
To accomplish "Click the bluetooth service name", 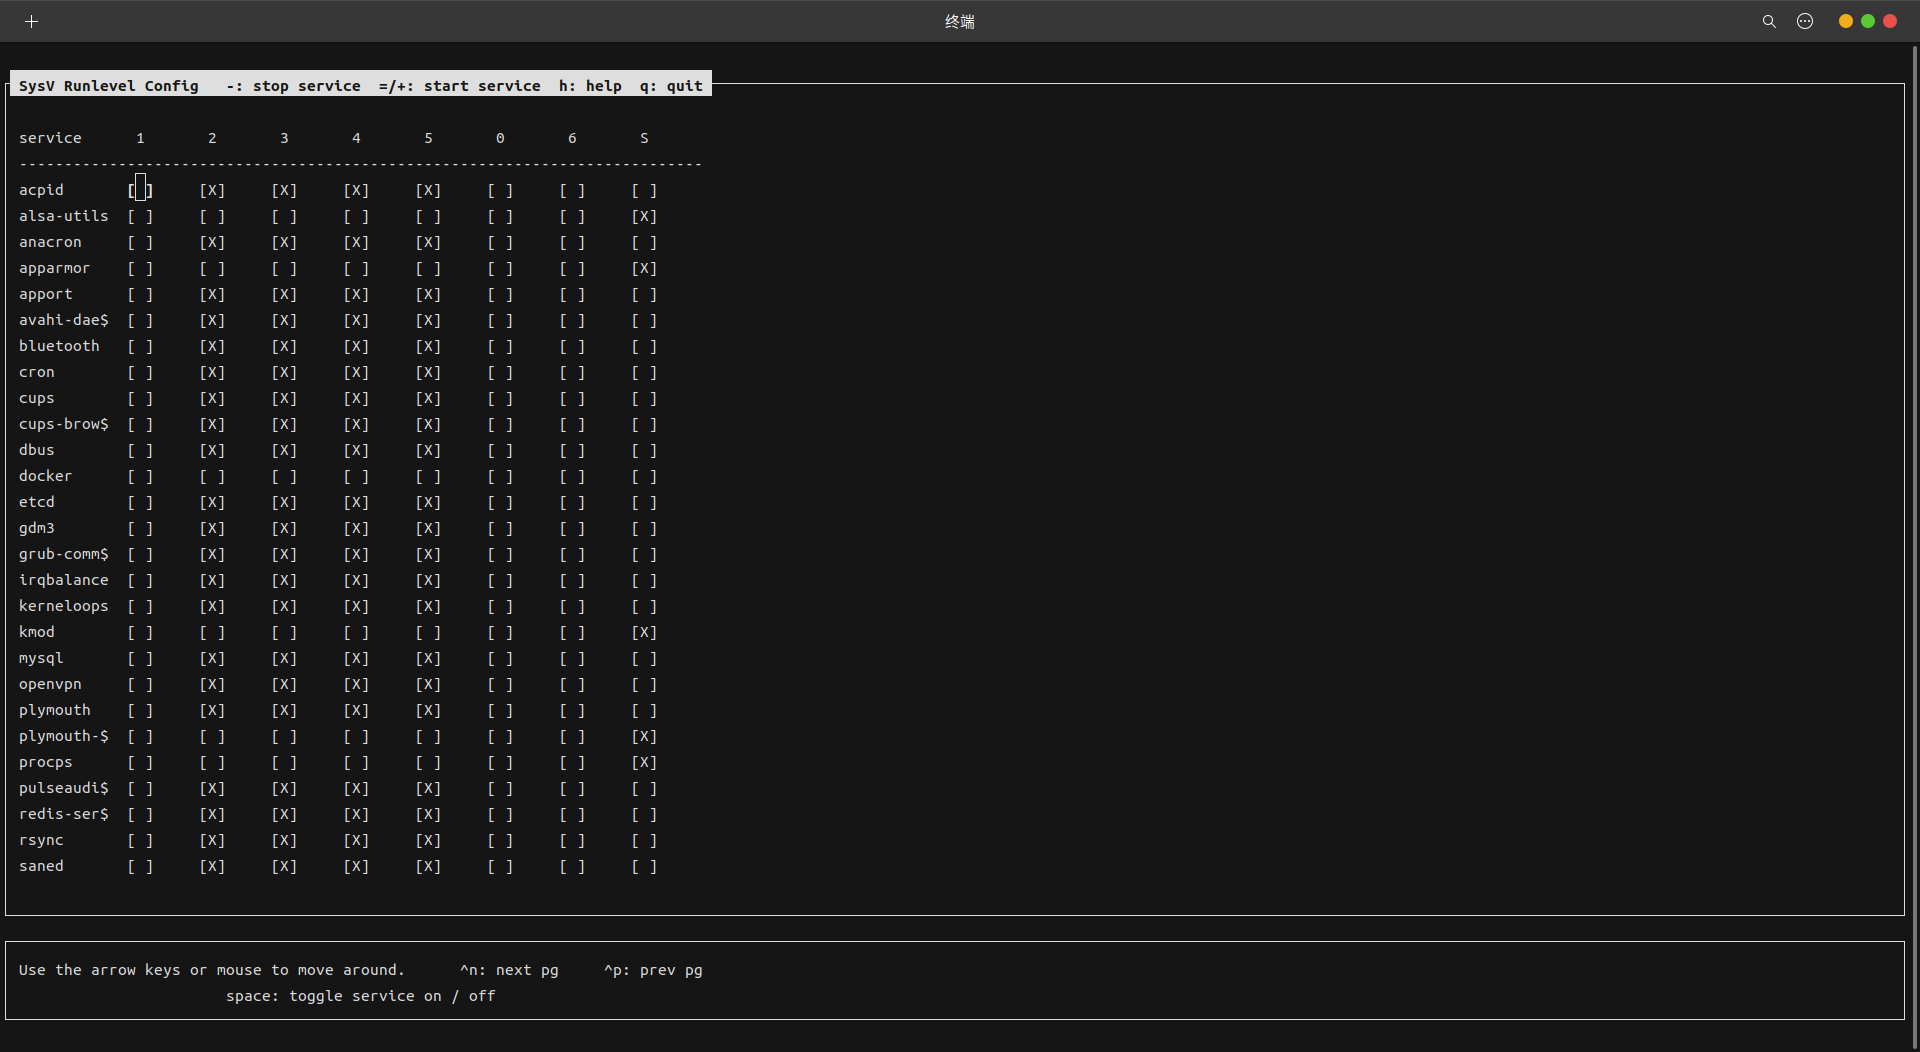I will (59, 346).
